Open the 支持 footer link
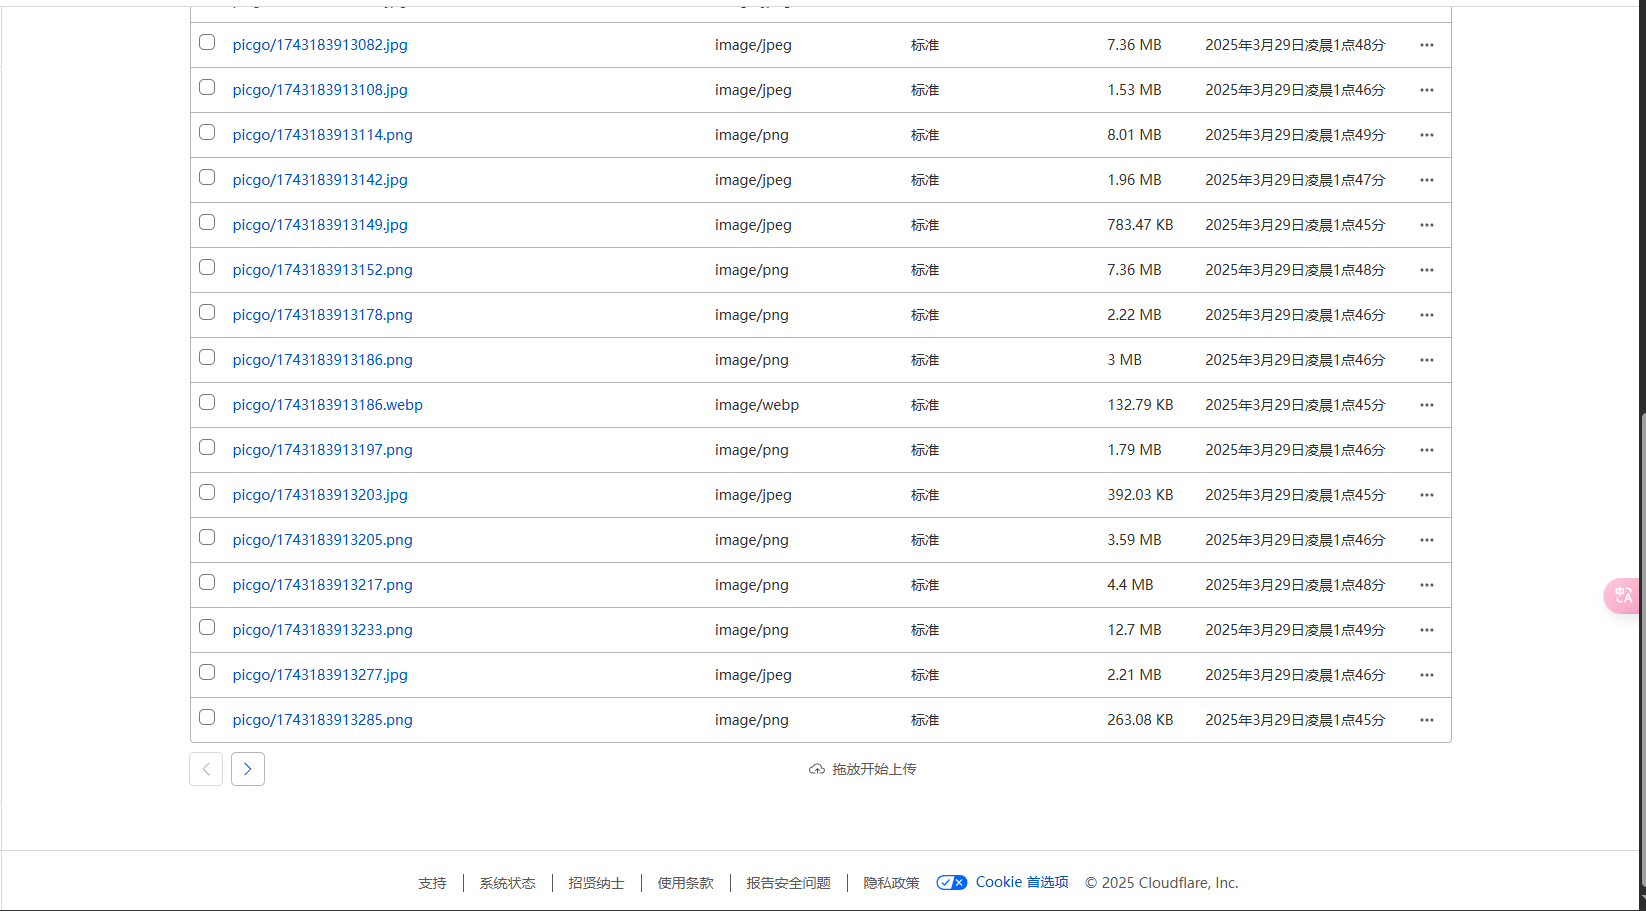This screenshot has width=1646, height=911. point(432,883)
